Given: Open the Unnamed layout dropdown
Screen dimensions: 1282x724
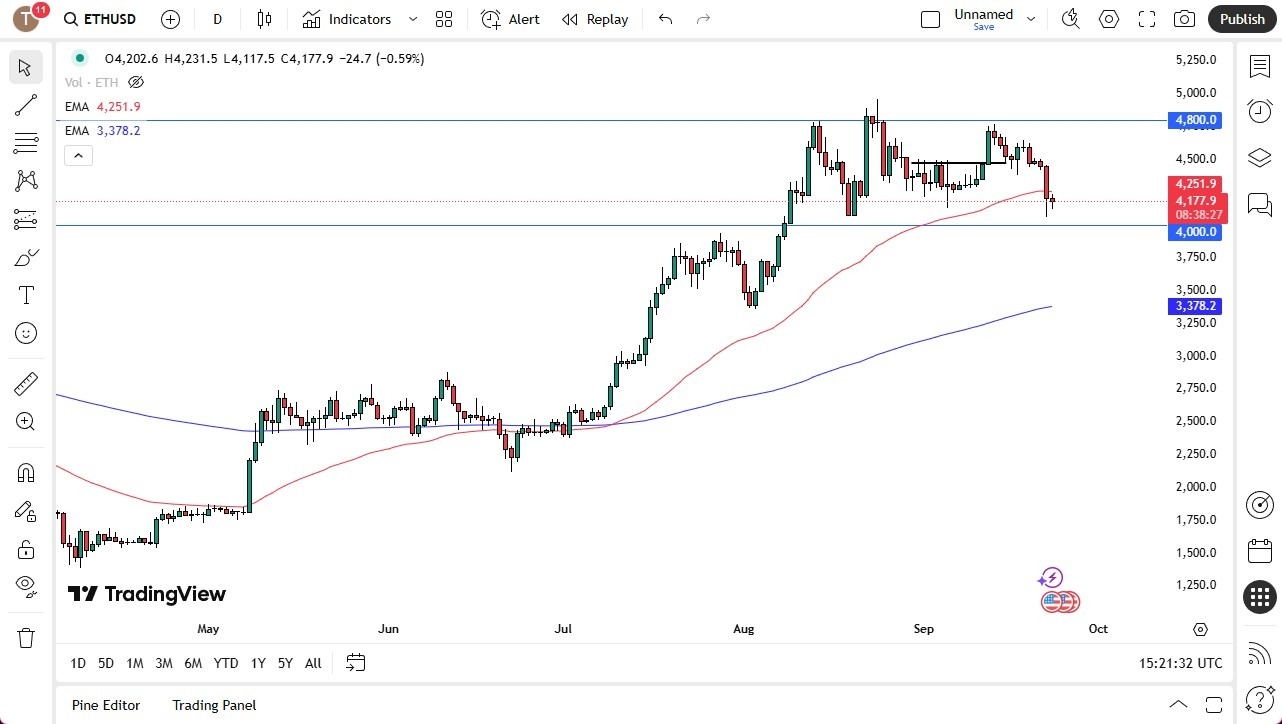Looking at the screenshot, I should pos(1030,19).
